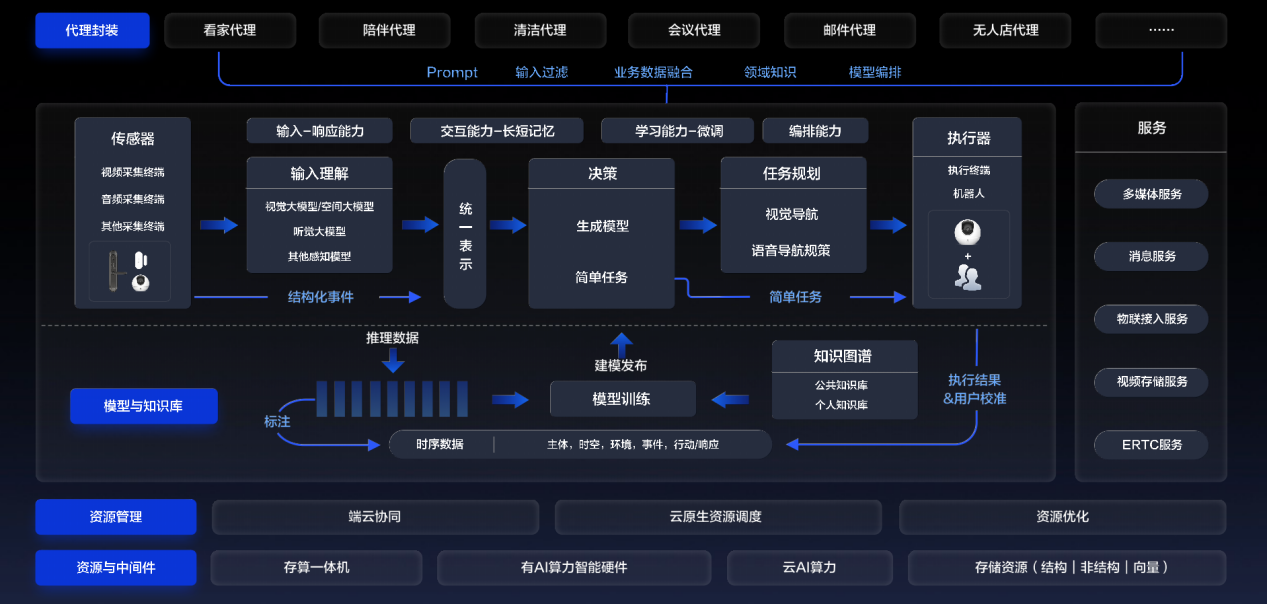The height and width of the screenshot is (604, 1267).
Task: Click the blue 简单任务 flow label
Action: 796,297
